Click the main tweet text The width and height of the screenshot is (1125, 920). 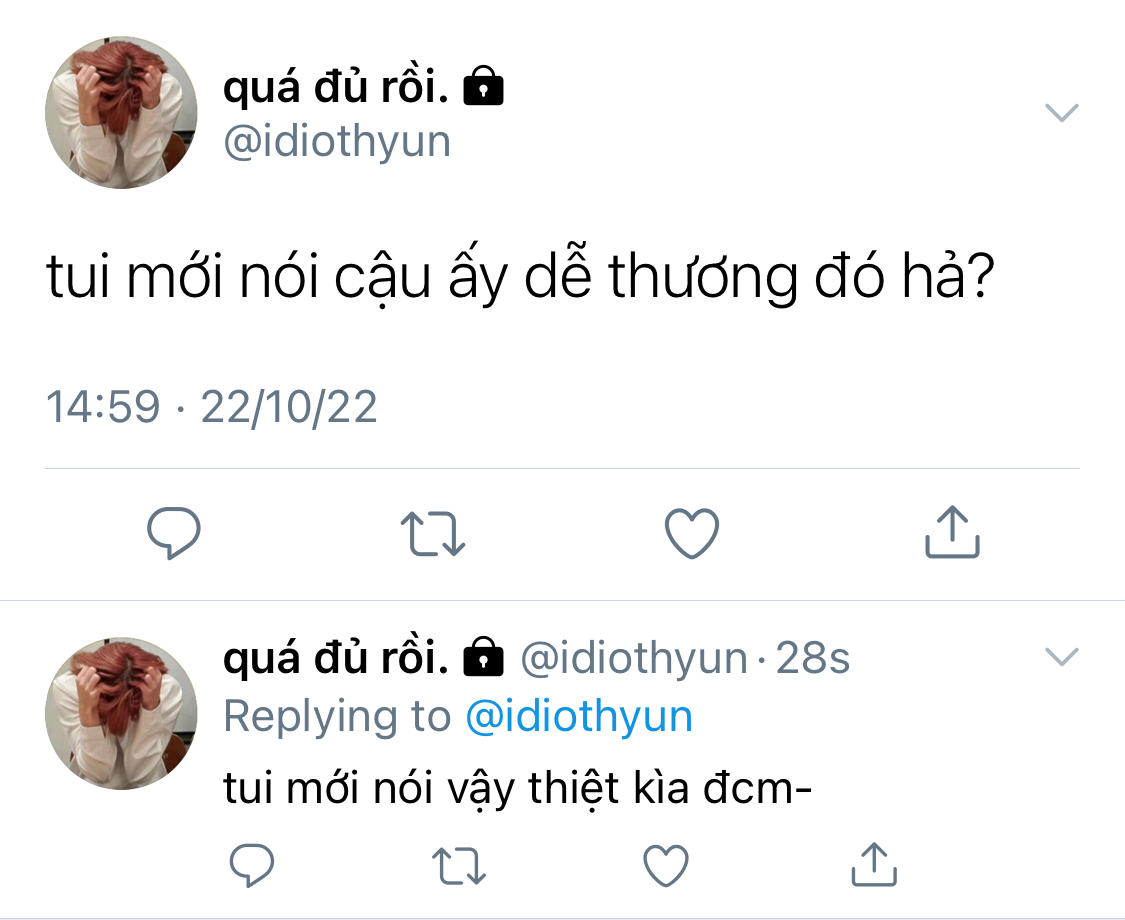[x=518, y=279]
